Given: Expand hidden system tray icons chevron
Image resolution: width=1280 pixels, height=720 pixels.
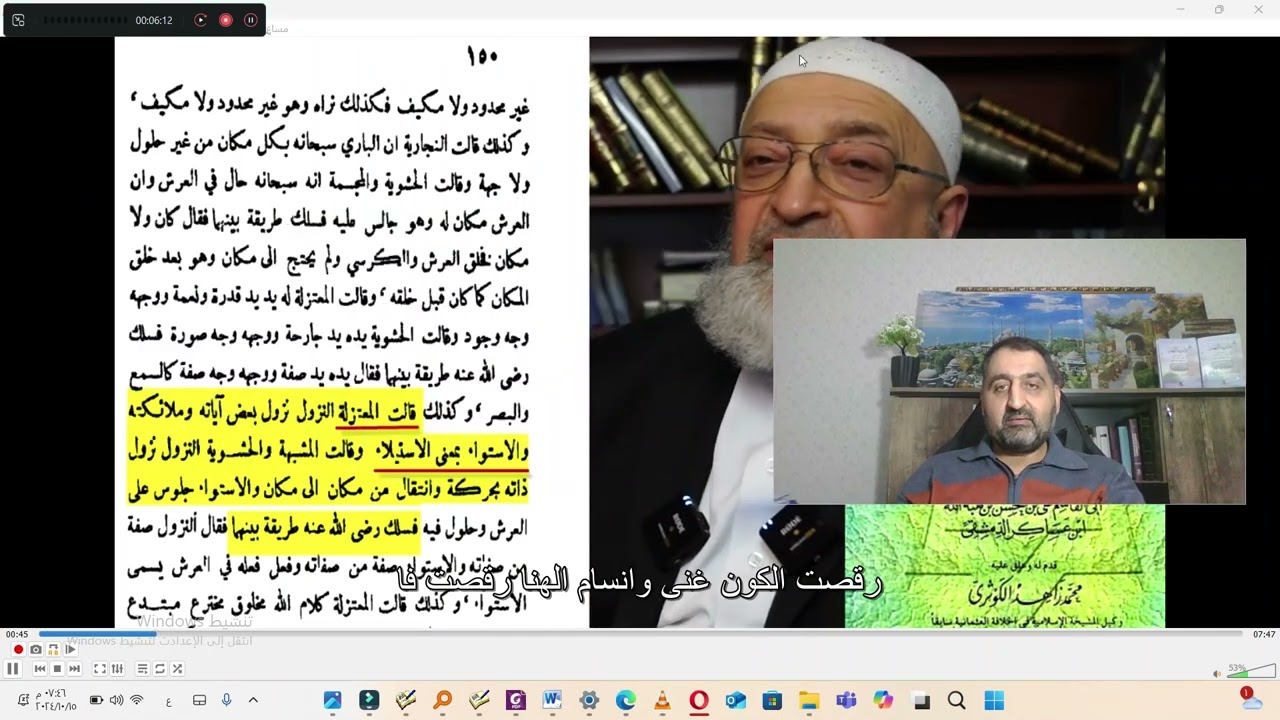Looking at the screenshot, I should pyautogui.click(x=253, y=700).
